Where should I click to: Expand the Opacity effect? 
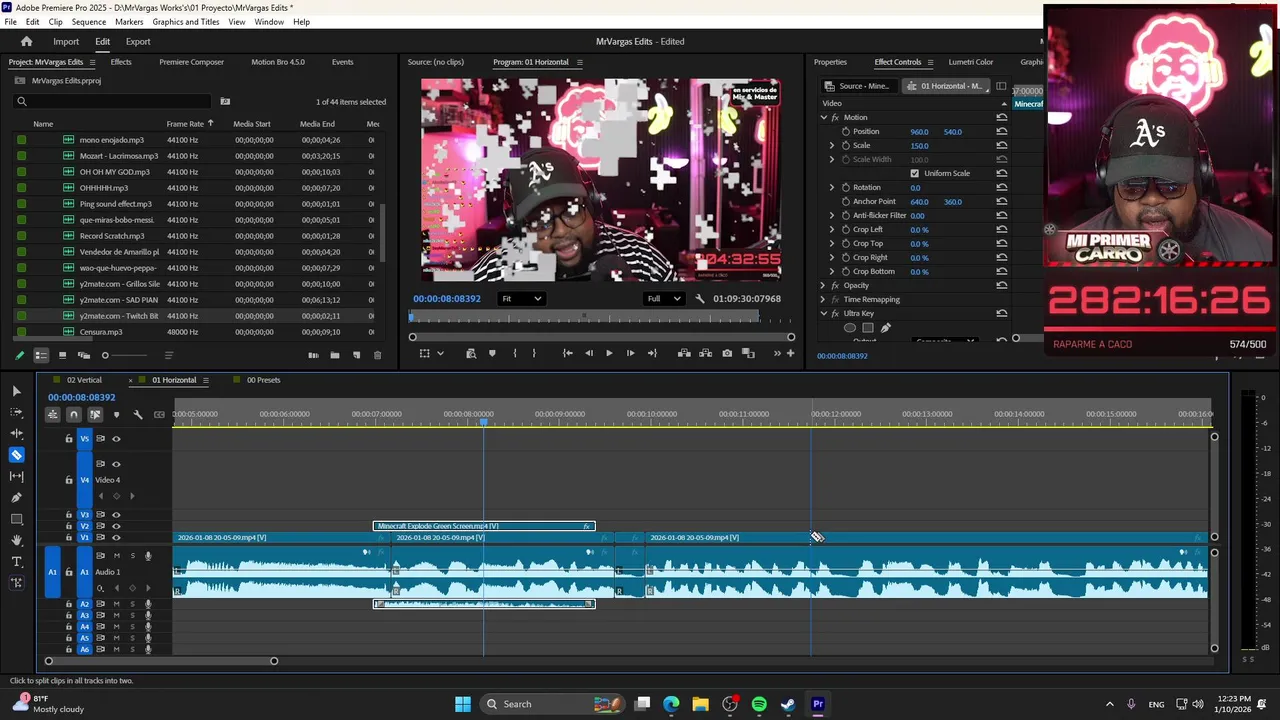point(824,286)
